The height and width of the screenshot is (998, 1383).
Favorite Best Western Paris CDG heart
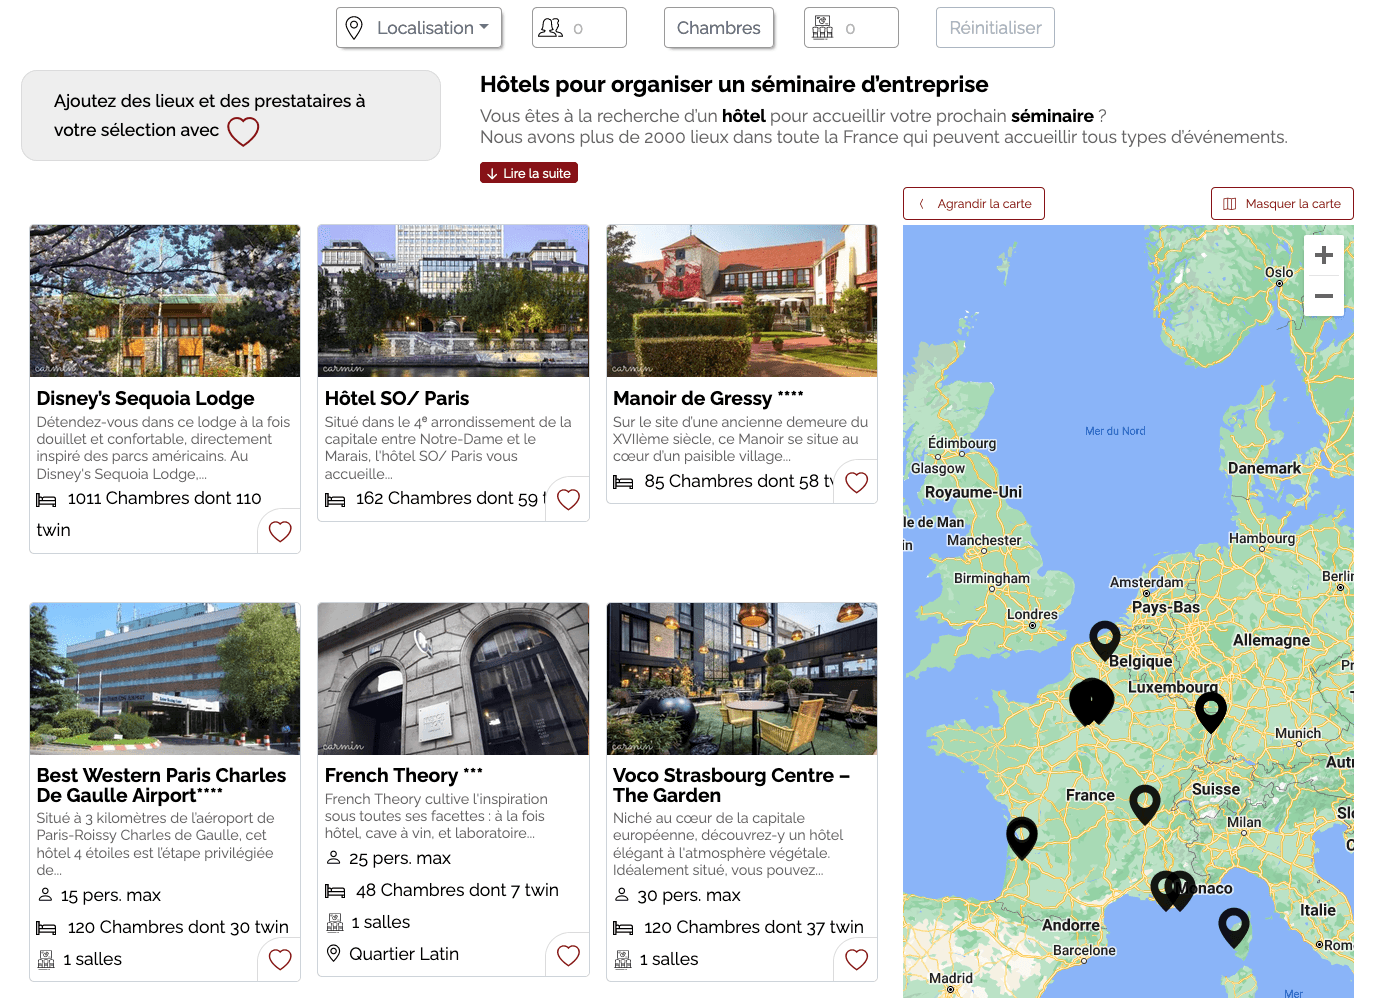(x=280, y=959)
